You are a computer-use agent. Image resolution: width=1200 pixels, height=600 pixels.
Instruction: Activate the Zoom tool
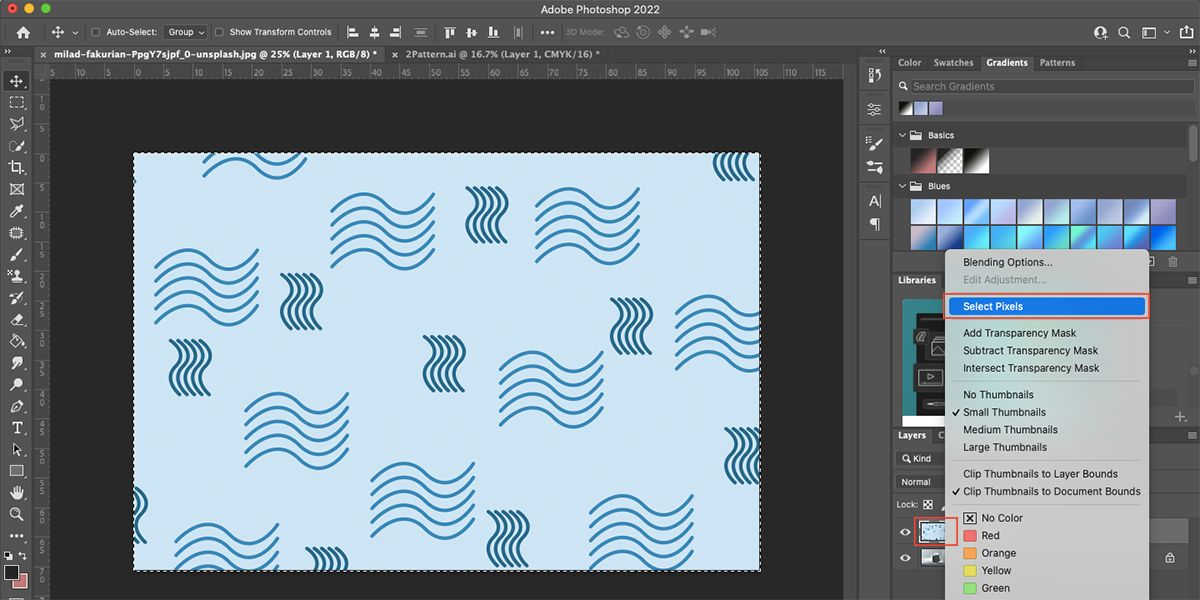16,513
